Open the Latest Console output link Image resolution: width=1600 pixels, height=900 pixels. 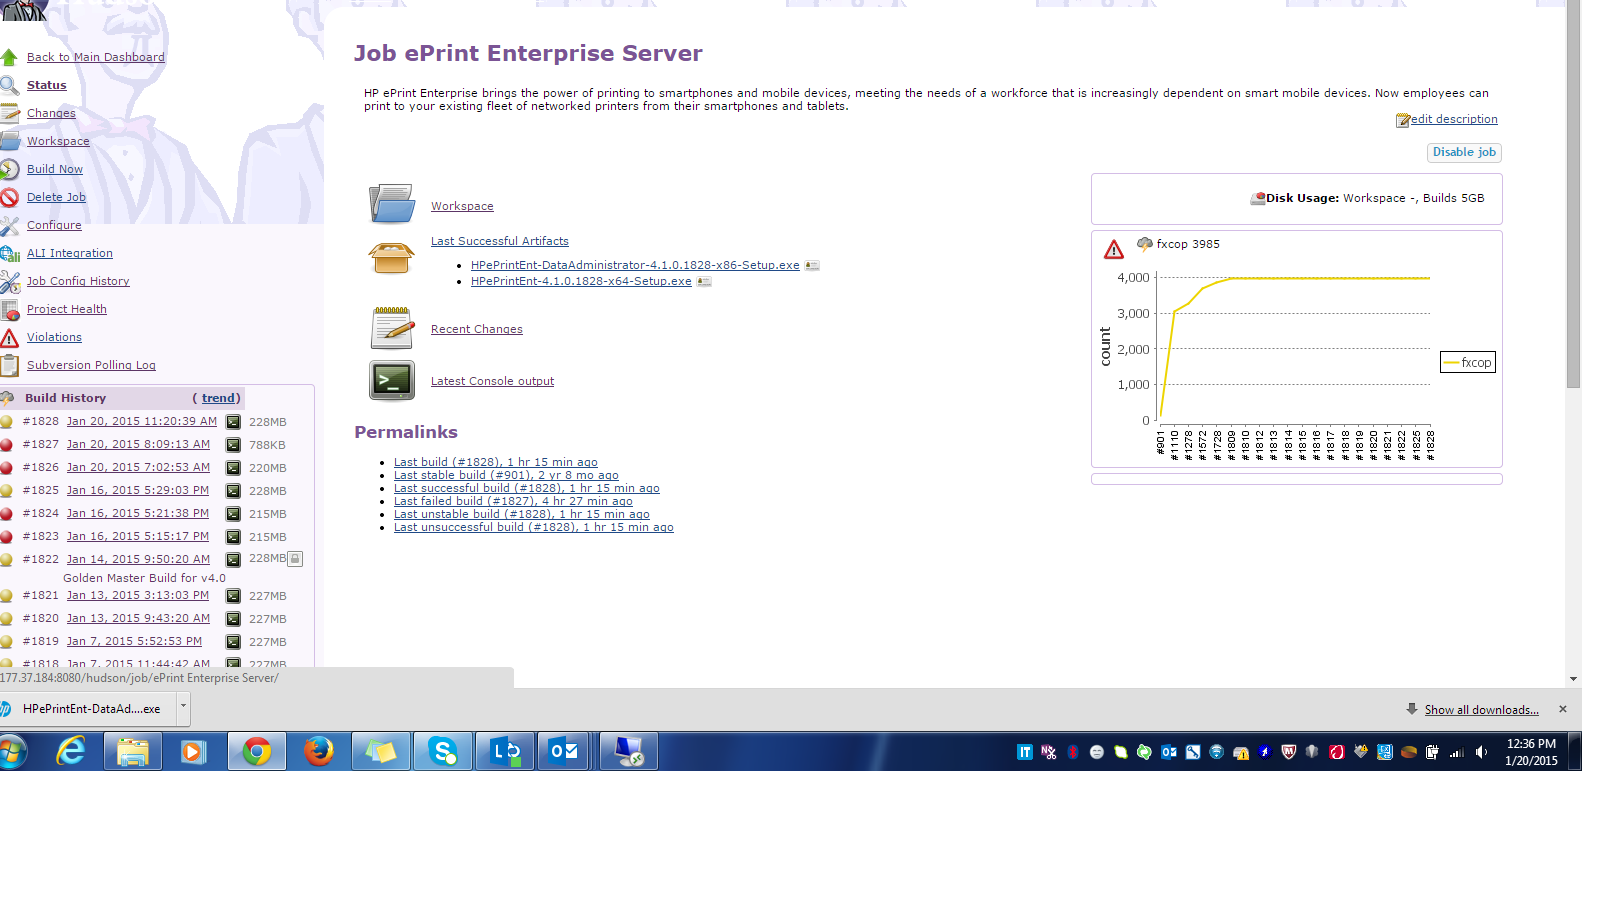click(x=492, y=381)
